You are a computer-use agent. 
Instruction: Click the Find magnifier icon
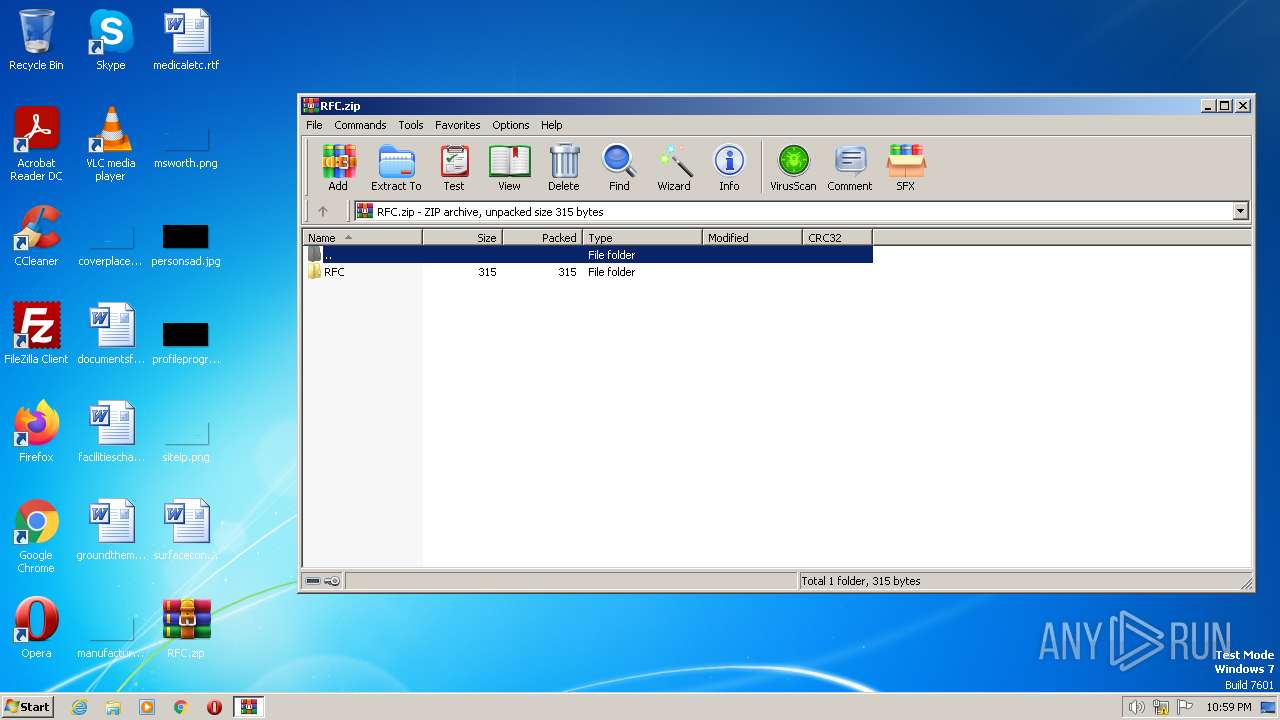click(619, 167)
